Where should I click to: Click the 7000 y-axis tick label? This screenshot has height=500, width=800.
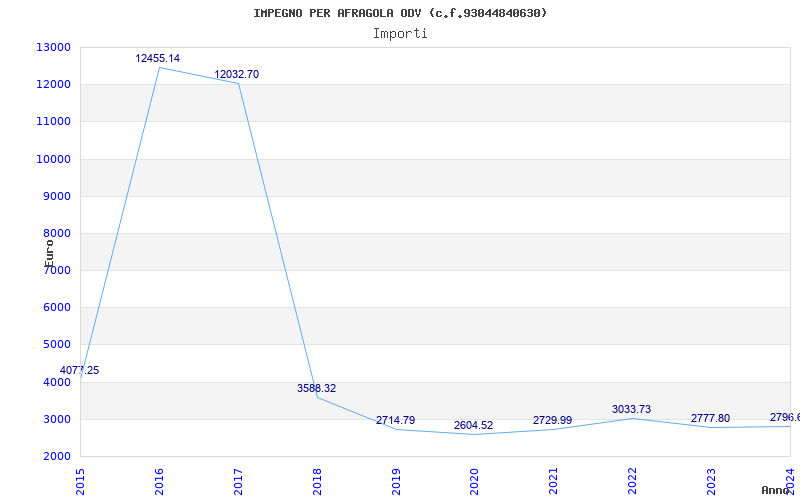[56, 271]
